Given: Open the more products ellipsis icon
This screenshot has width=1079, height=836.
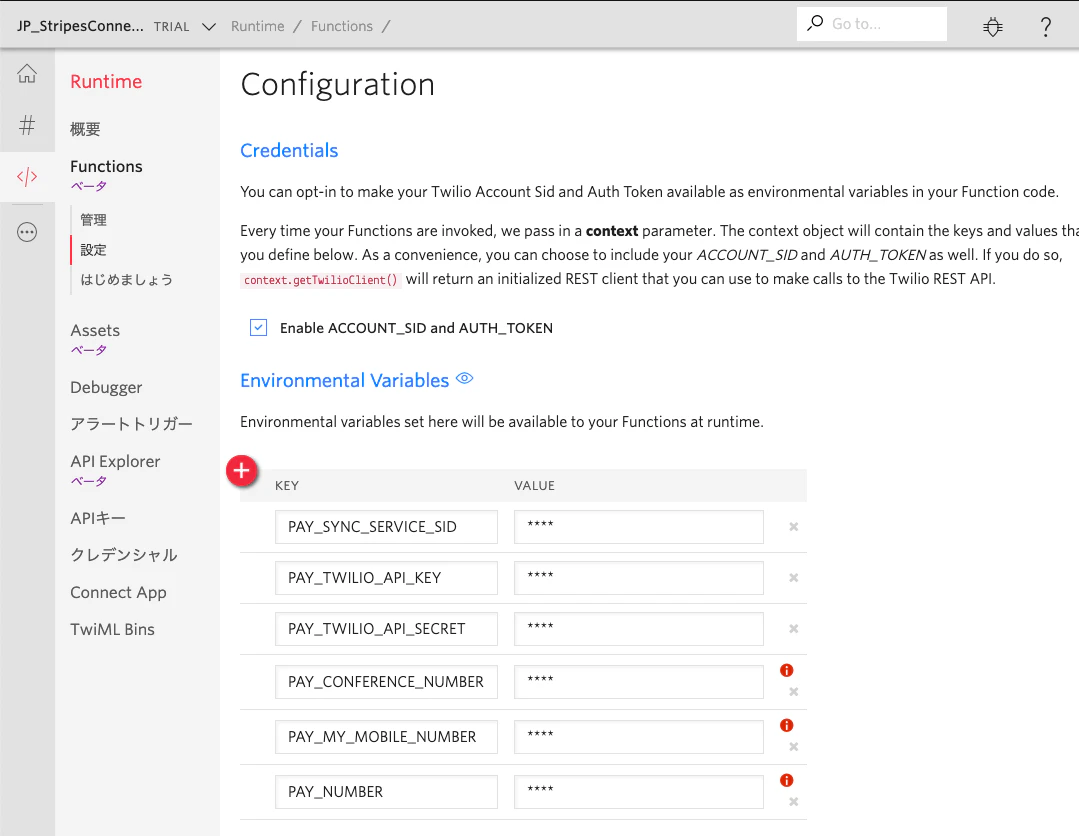Looking at the screenshot, I should pyautogui.click(x=27, y=232).
